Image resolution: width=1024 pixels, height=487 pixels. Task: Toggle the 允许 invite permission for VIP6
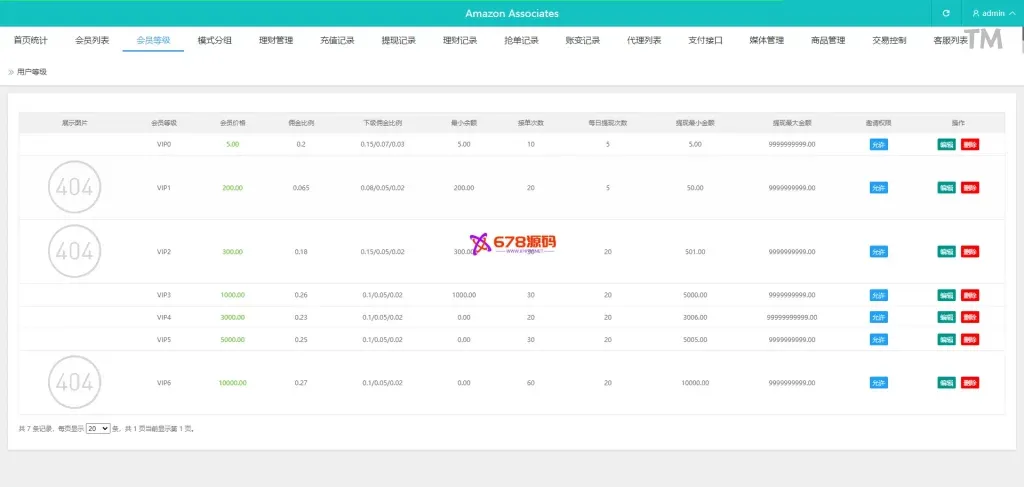[x=878, y=383]
